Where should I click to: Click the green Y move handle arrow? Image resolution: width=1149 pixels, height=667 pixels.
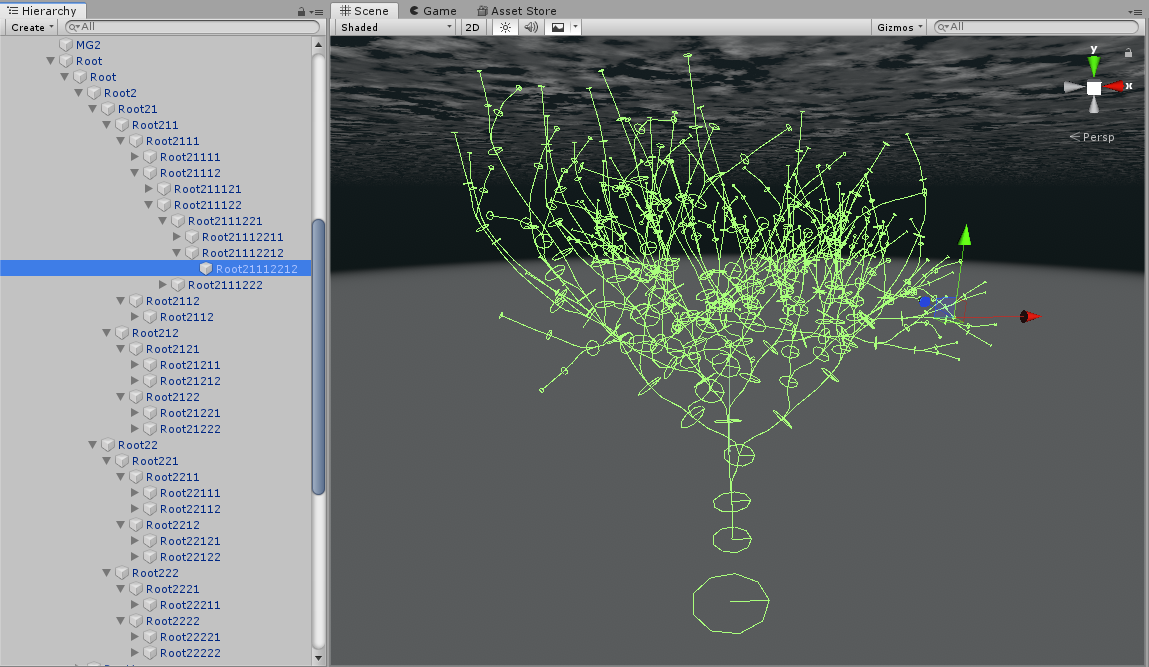click(965, 235)
